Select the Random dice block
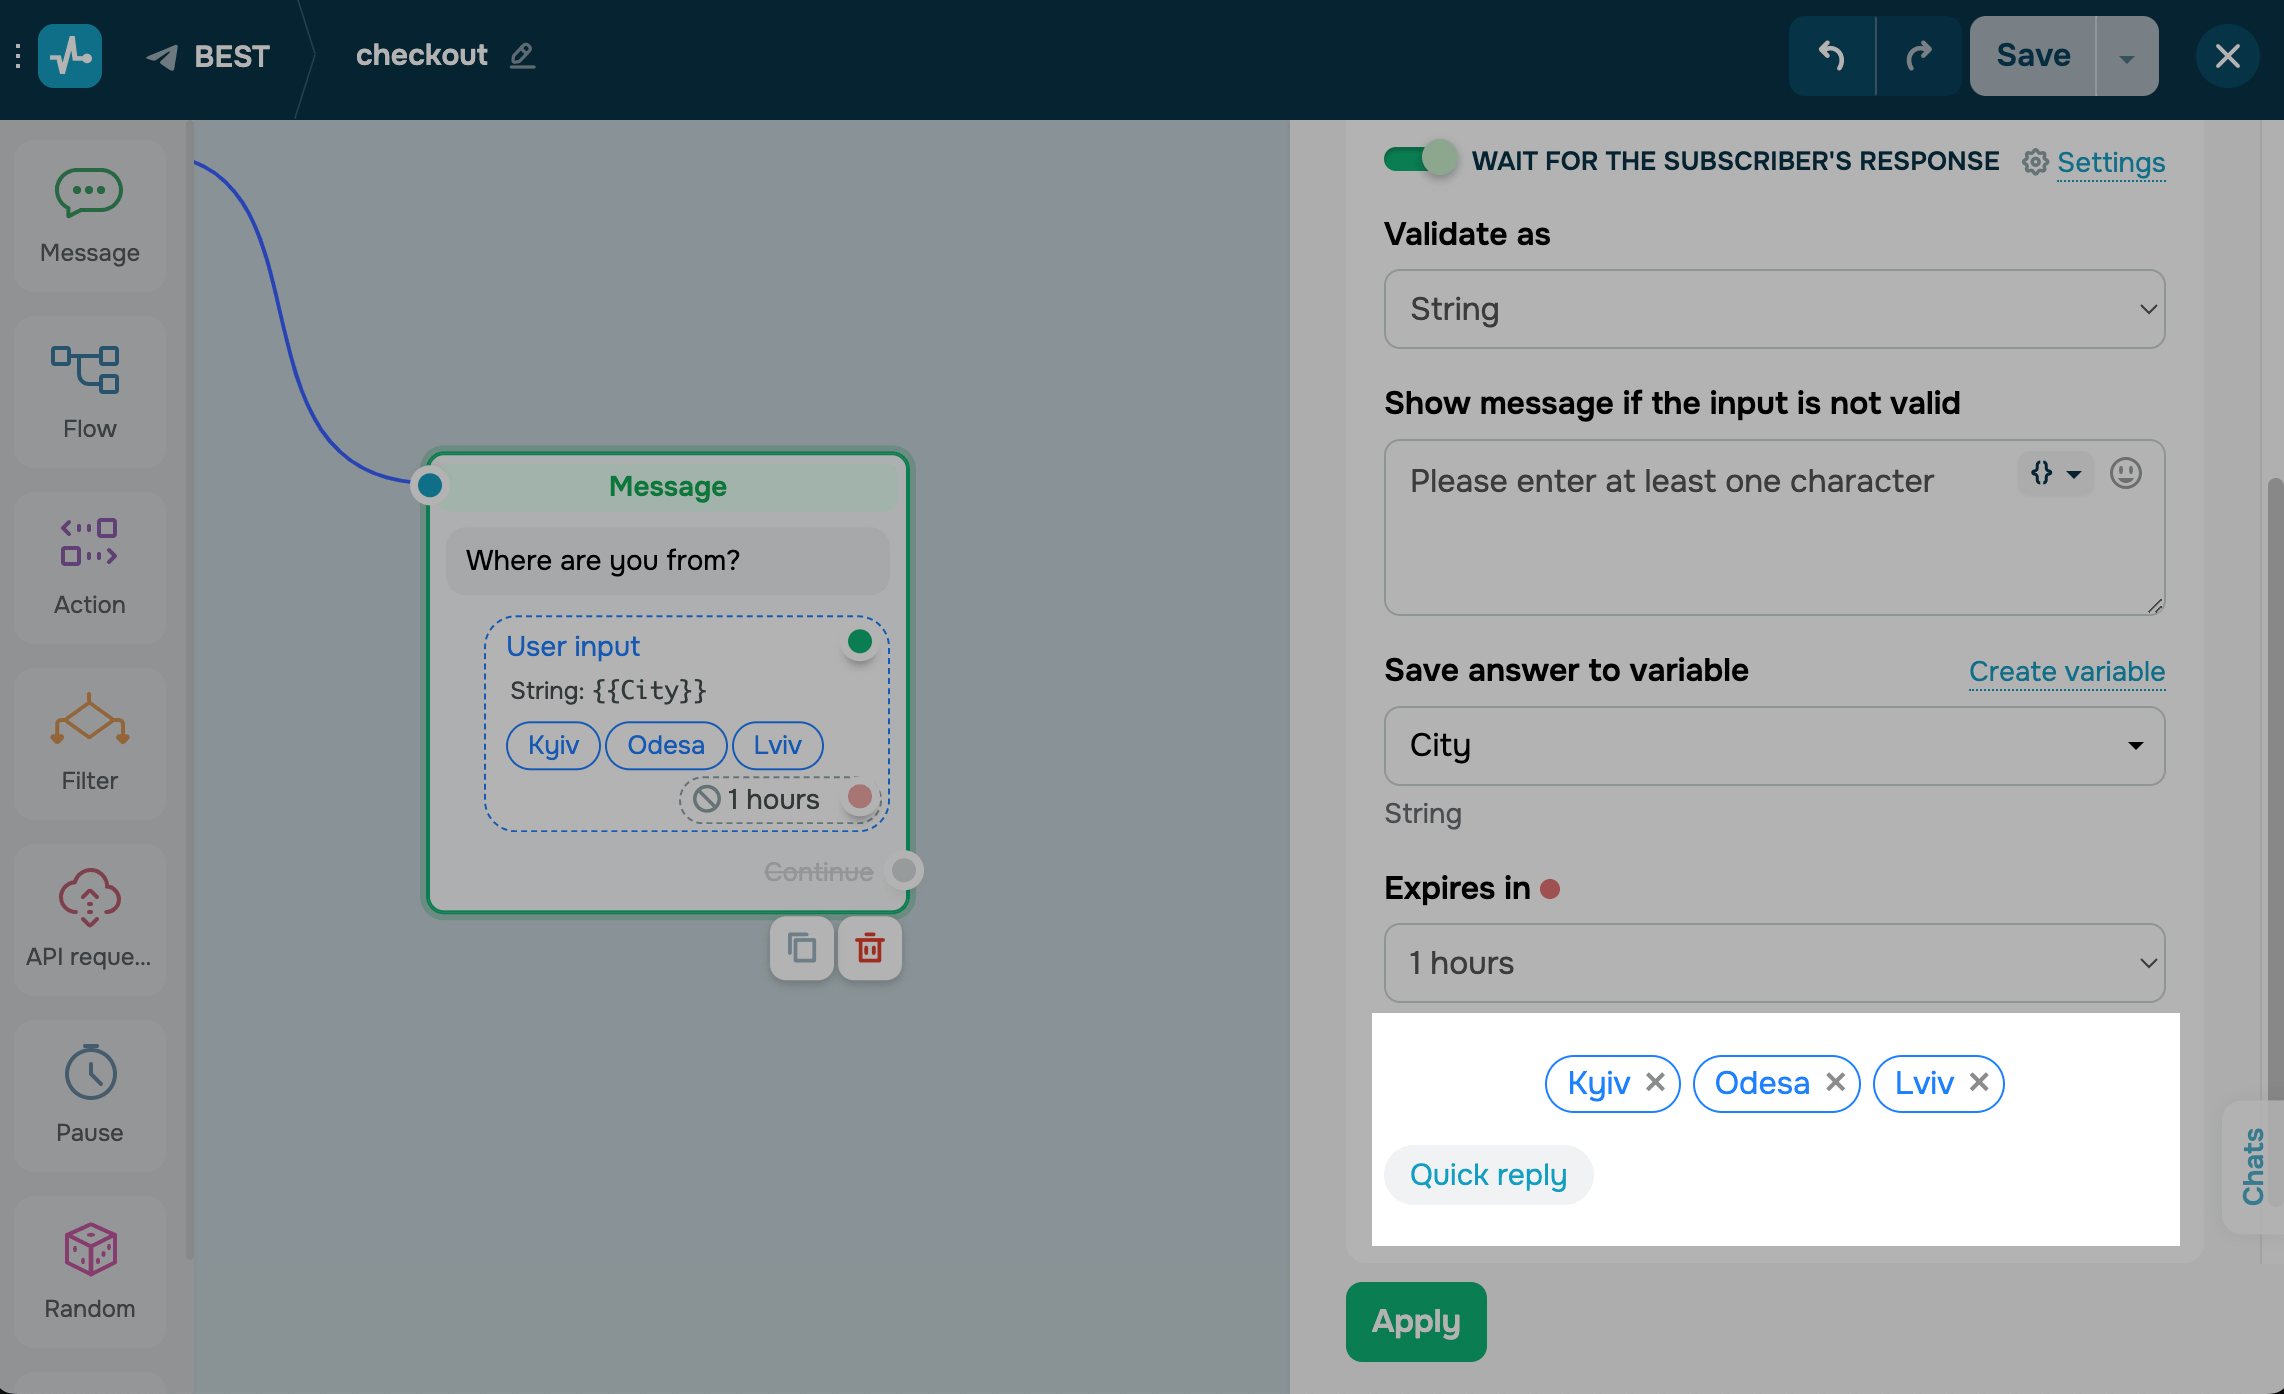 pyautogui.click(x=89, y=1271)
